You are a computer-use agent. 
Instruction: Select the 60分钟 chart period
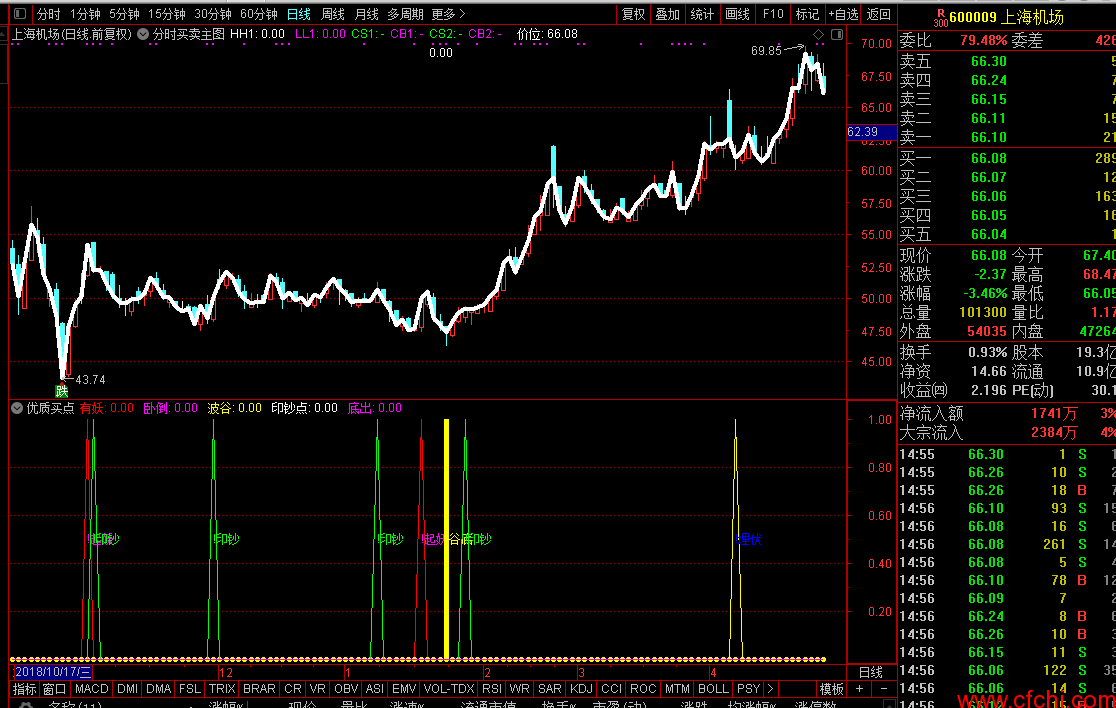coord(258,14)
